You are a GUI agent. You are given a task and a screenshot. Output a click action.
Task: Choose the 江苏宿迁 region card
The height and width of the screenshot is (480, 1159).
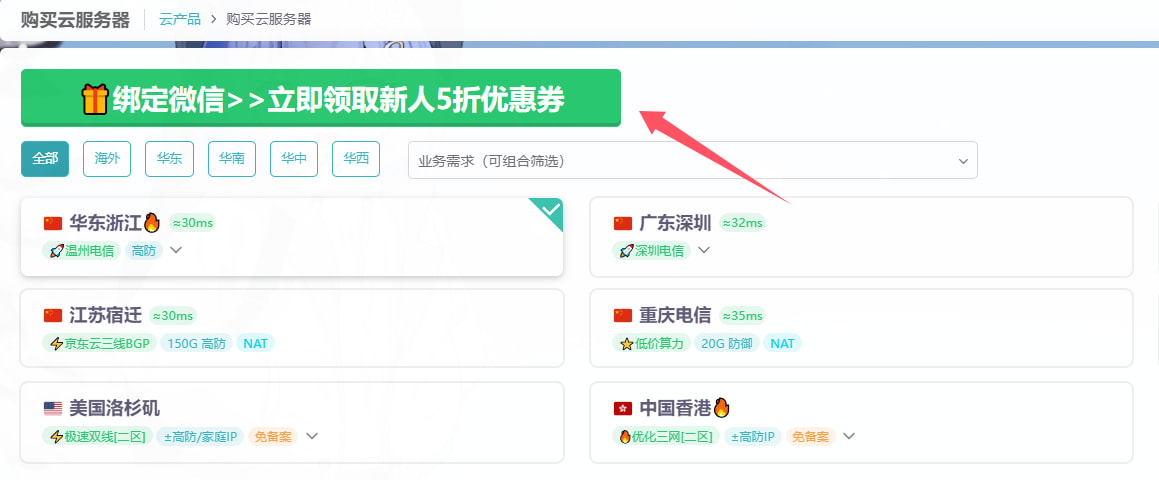click(x=292, y=328)
